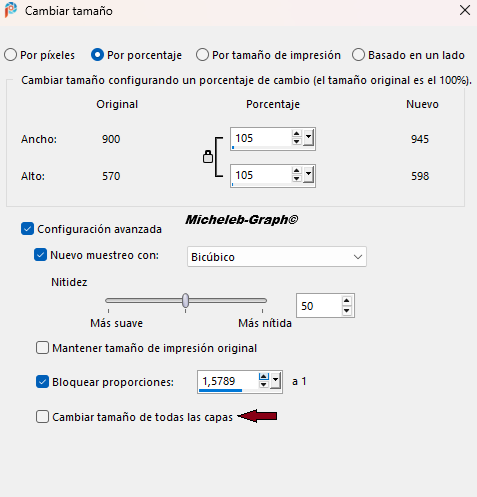Image resolution: width=477 pixels, height=497 pixels.
Task: Close the Cambiar tamaño dialog
Action: (465, 10)
